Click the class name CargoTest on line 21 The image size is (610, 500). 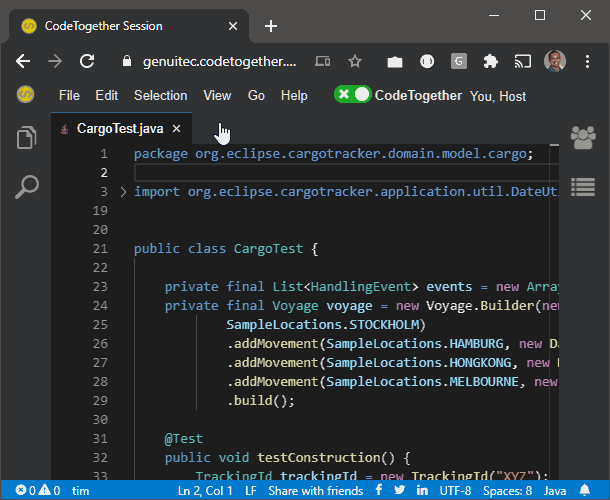(268, 248)
